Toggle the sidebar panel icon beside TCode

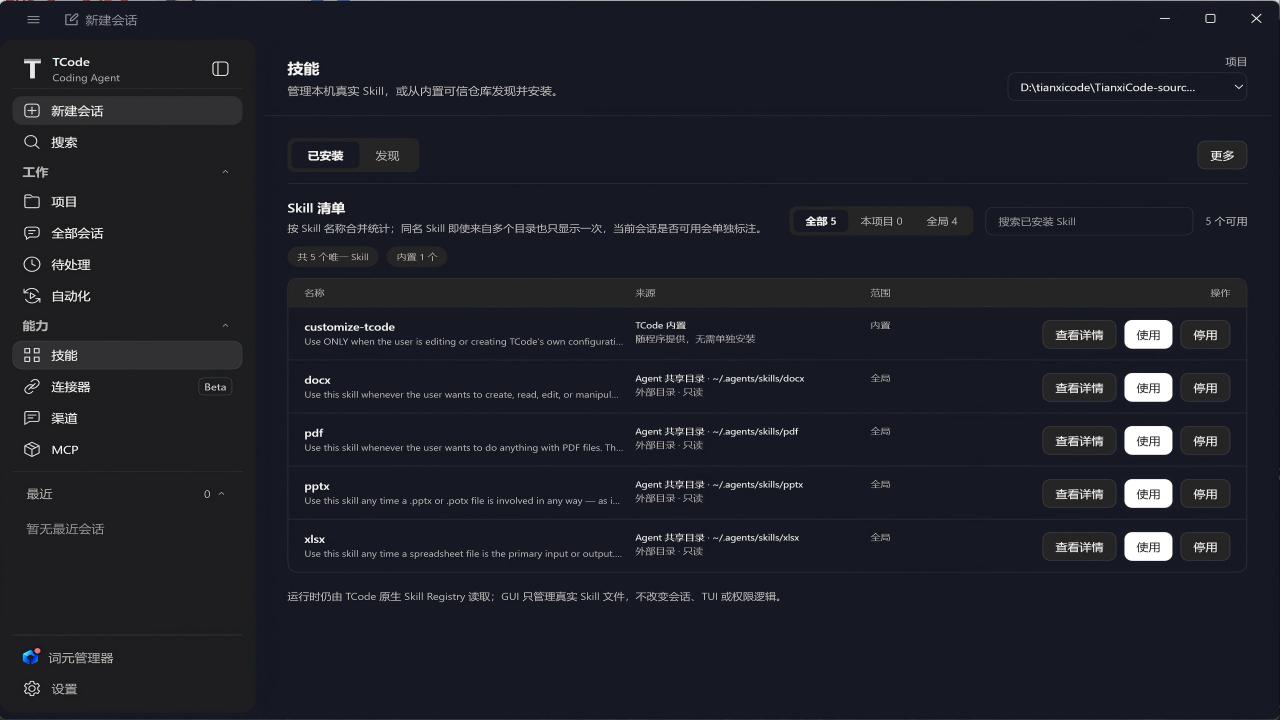(221, 69)
